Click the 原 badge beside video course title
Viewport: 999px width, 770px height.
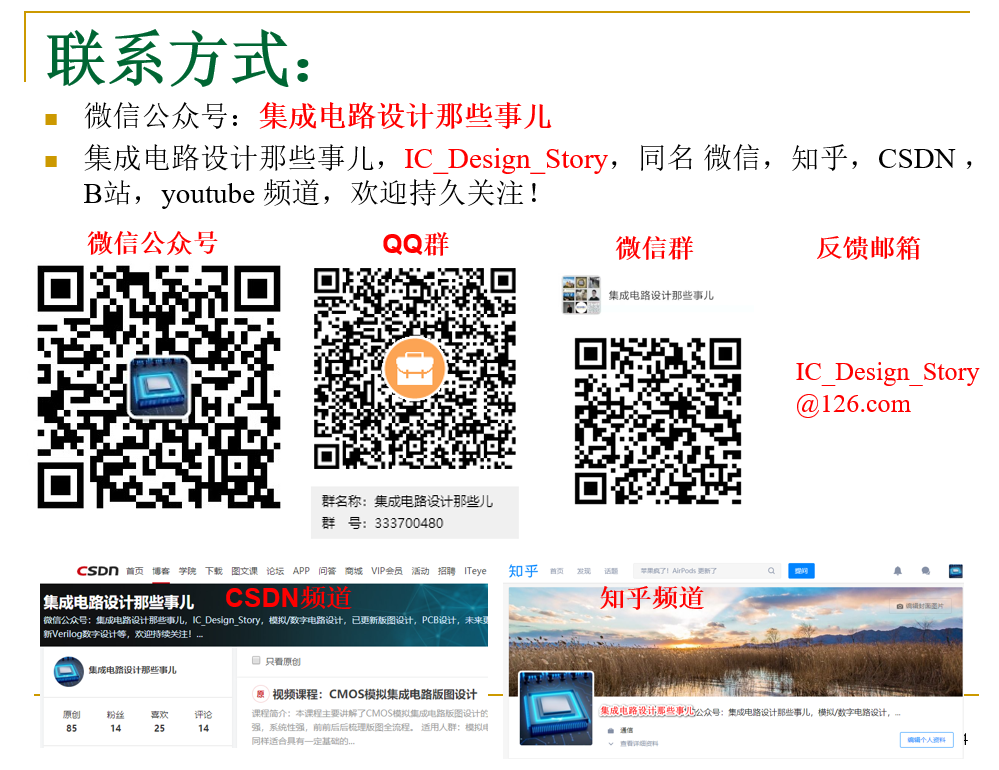pyautogui.click(x=260, y=694)
